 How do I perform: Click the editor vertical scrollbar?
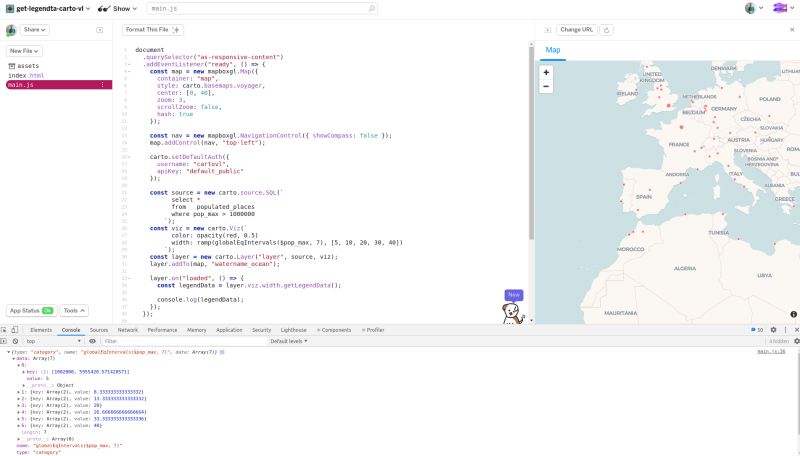tap(531, 143)
